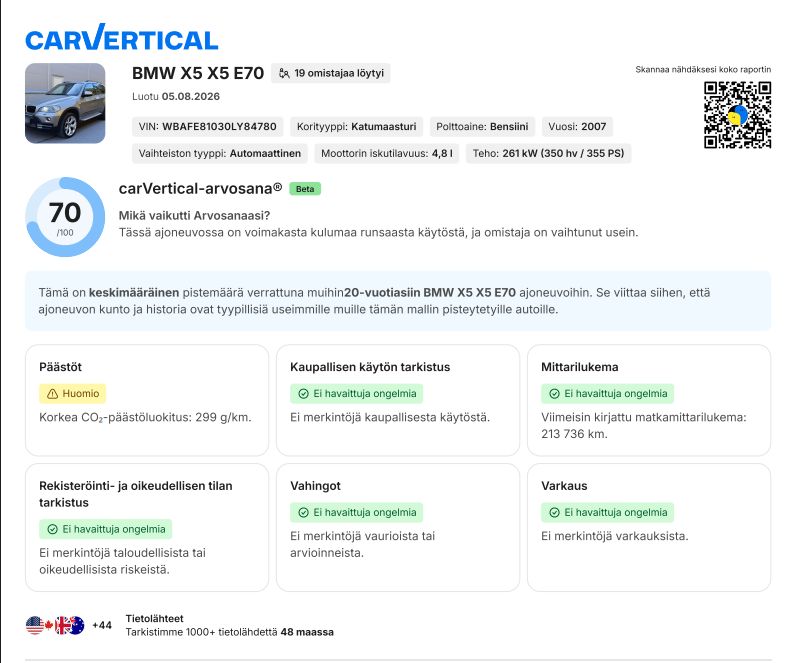The height and width of the screenshot is (663, 793).
Task: Click the checkmark icon under Mittarilukema
Action: (554, 393)
